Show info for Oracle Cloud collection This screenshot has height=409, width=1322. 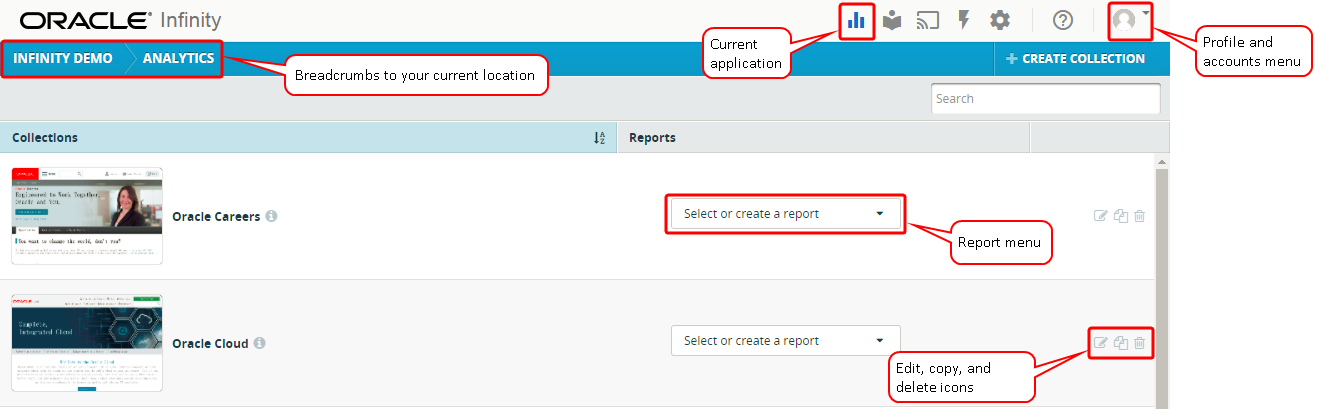tap(259, 343)
